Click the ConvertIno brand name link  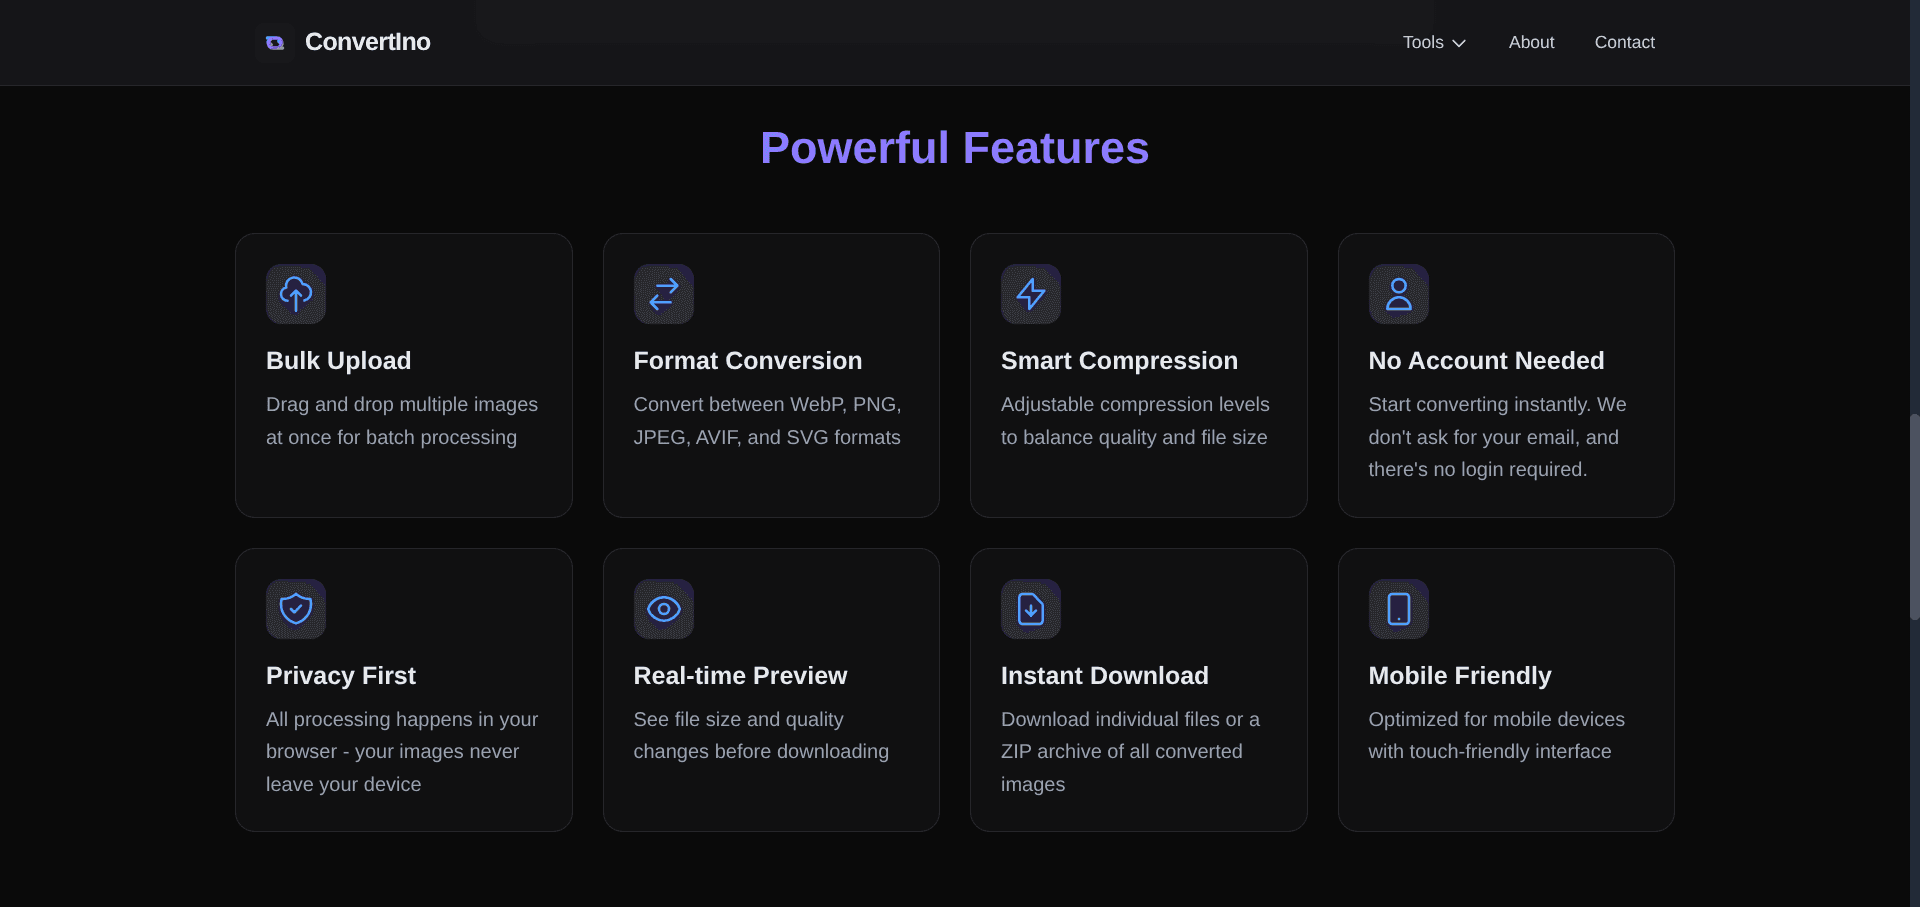coord(367,42)
